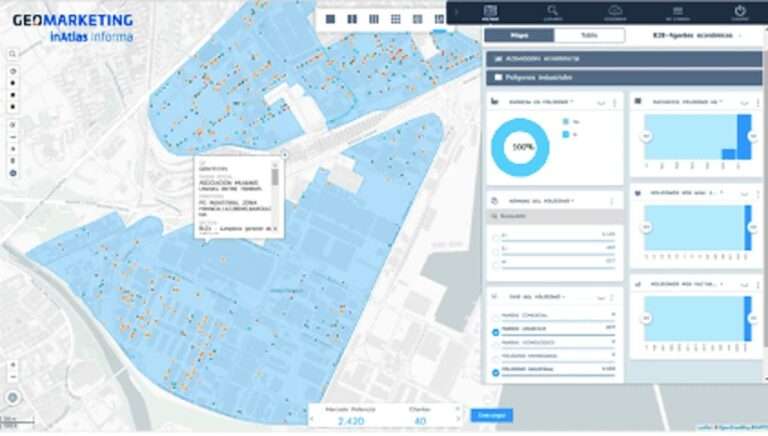The image size is (768, 436).
Task: Switch to the Mapa tab
Action: (520, 35)
